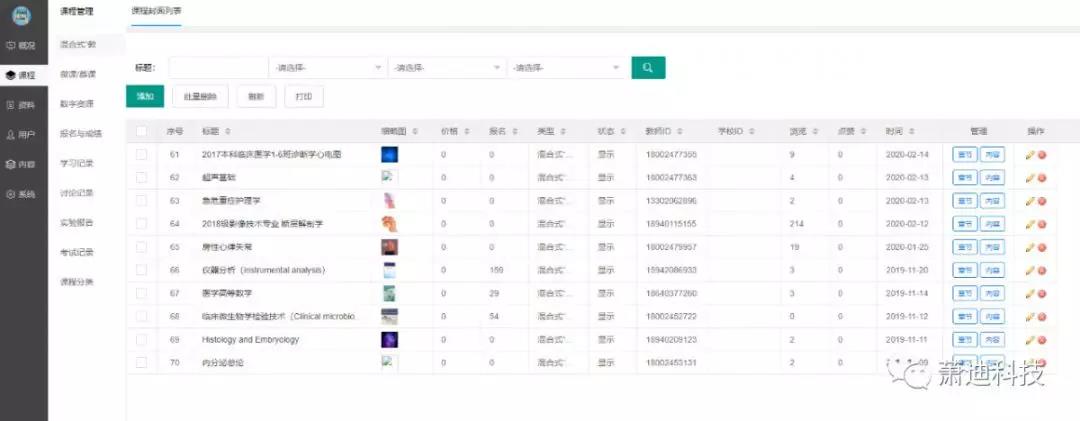Click the pencil edit icon for row 61

(1029, 155)
